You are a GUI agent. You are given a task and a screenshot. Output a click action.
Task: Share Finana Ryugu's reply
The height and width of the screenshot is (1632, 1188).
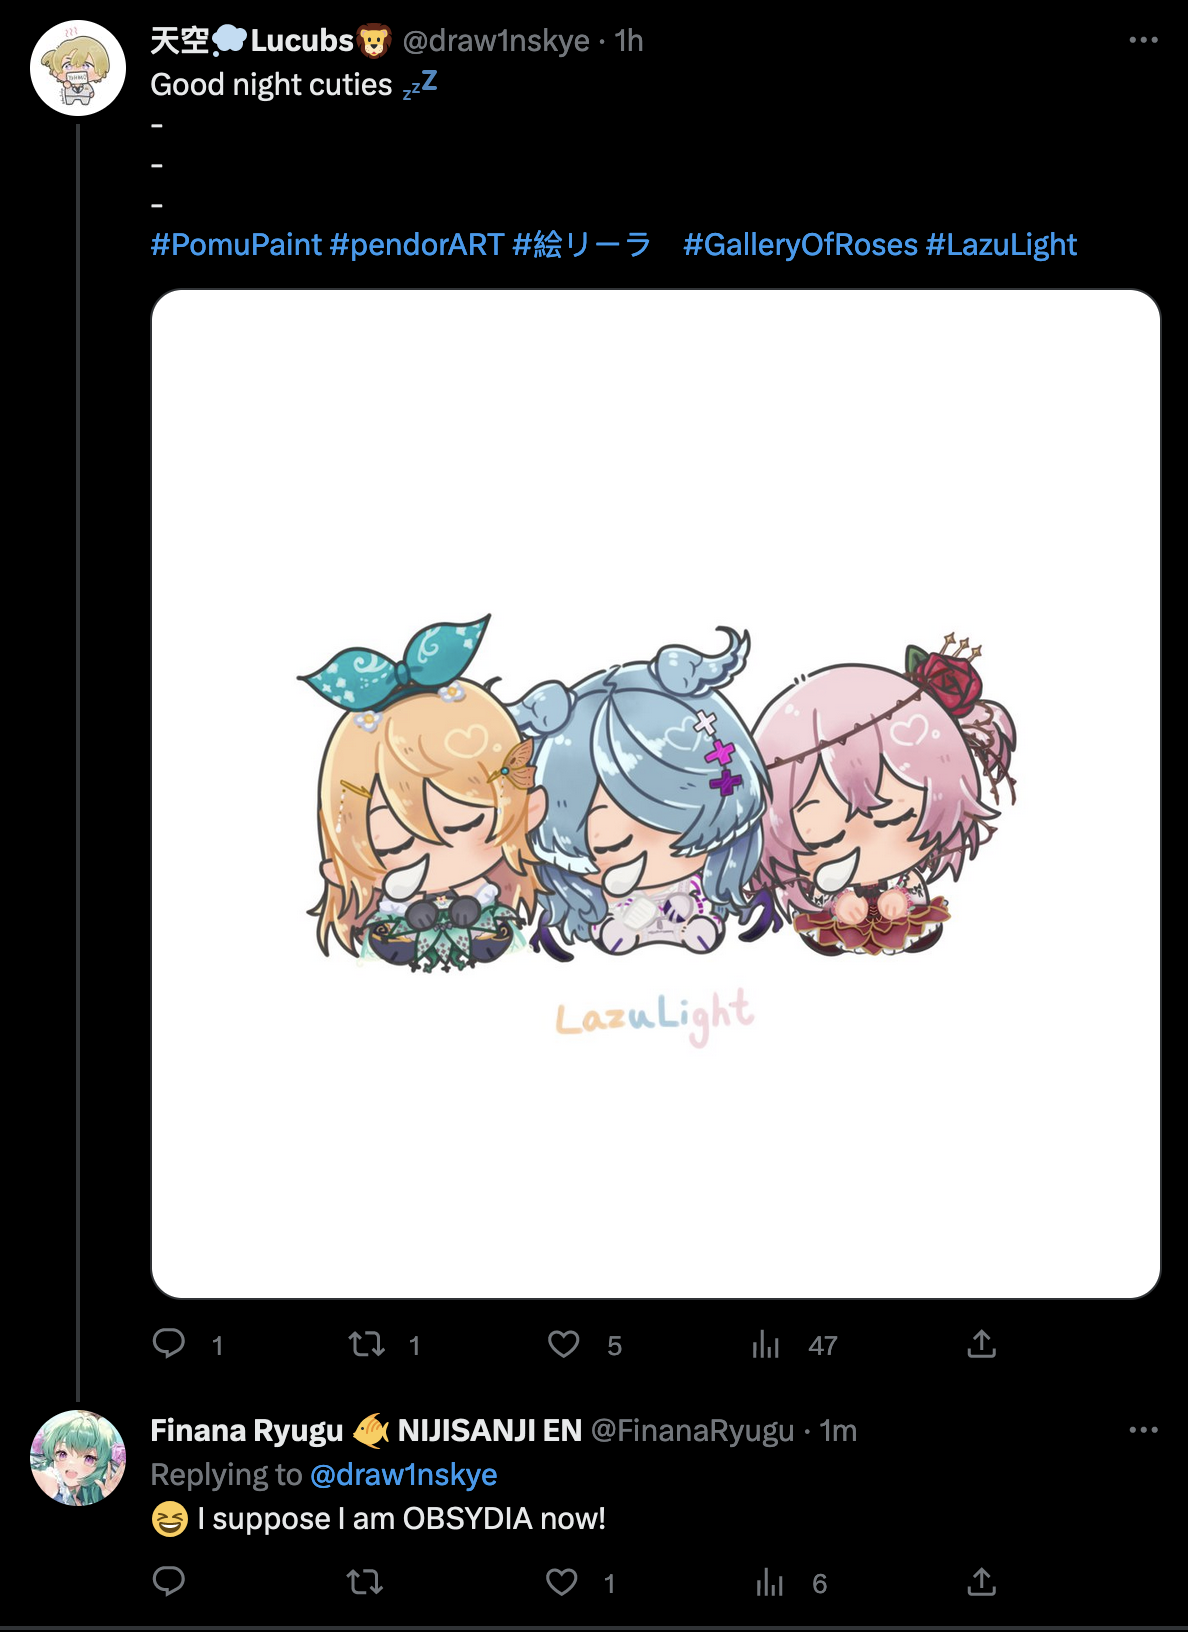(x=982, y=1582)
